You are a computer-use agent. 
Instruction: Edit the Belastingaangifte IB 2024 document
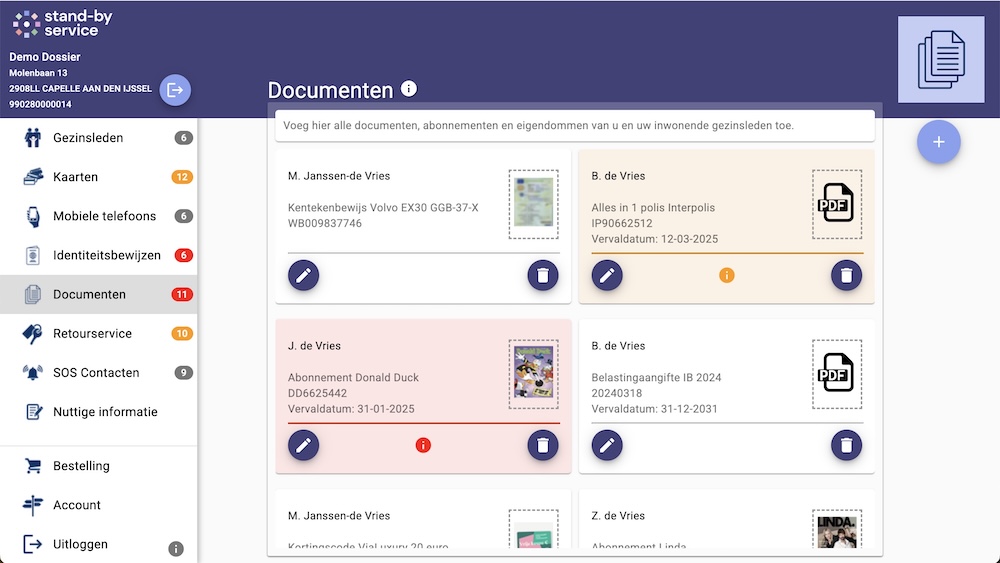point(607,445)
